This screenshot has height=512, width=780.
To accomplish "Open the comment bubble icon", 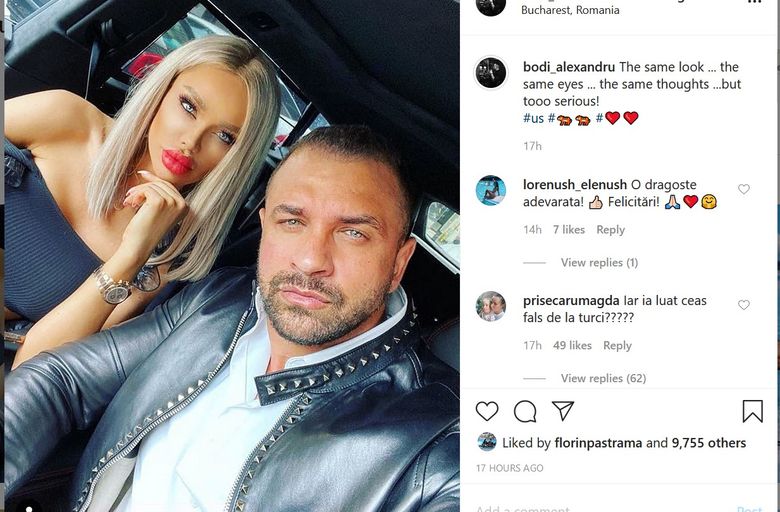I will click(525, 411).
